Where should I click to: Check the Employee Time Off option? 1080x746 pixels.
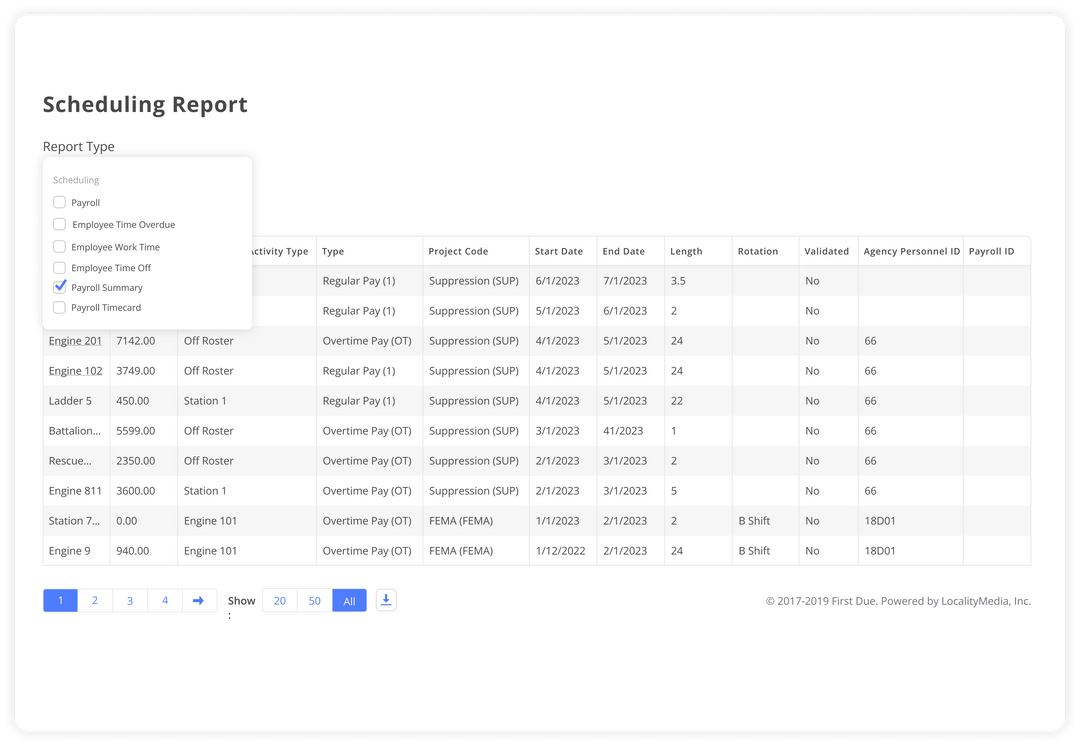(x=59, y=268)
